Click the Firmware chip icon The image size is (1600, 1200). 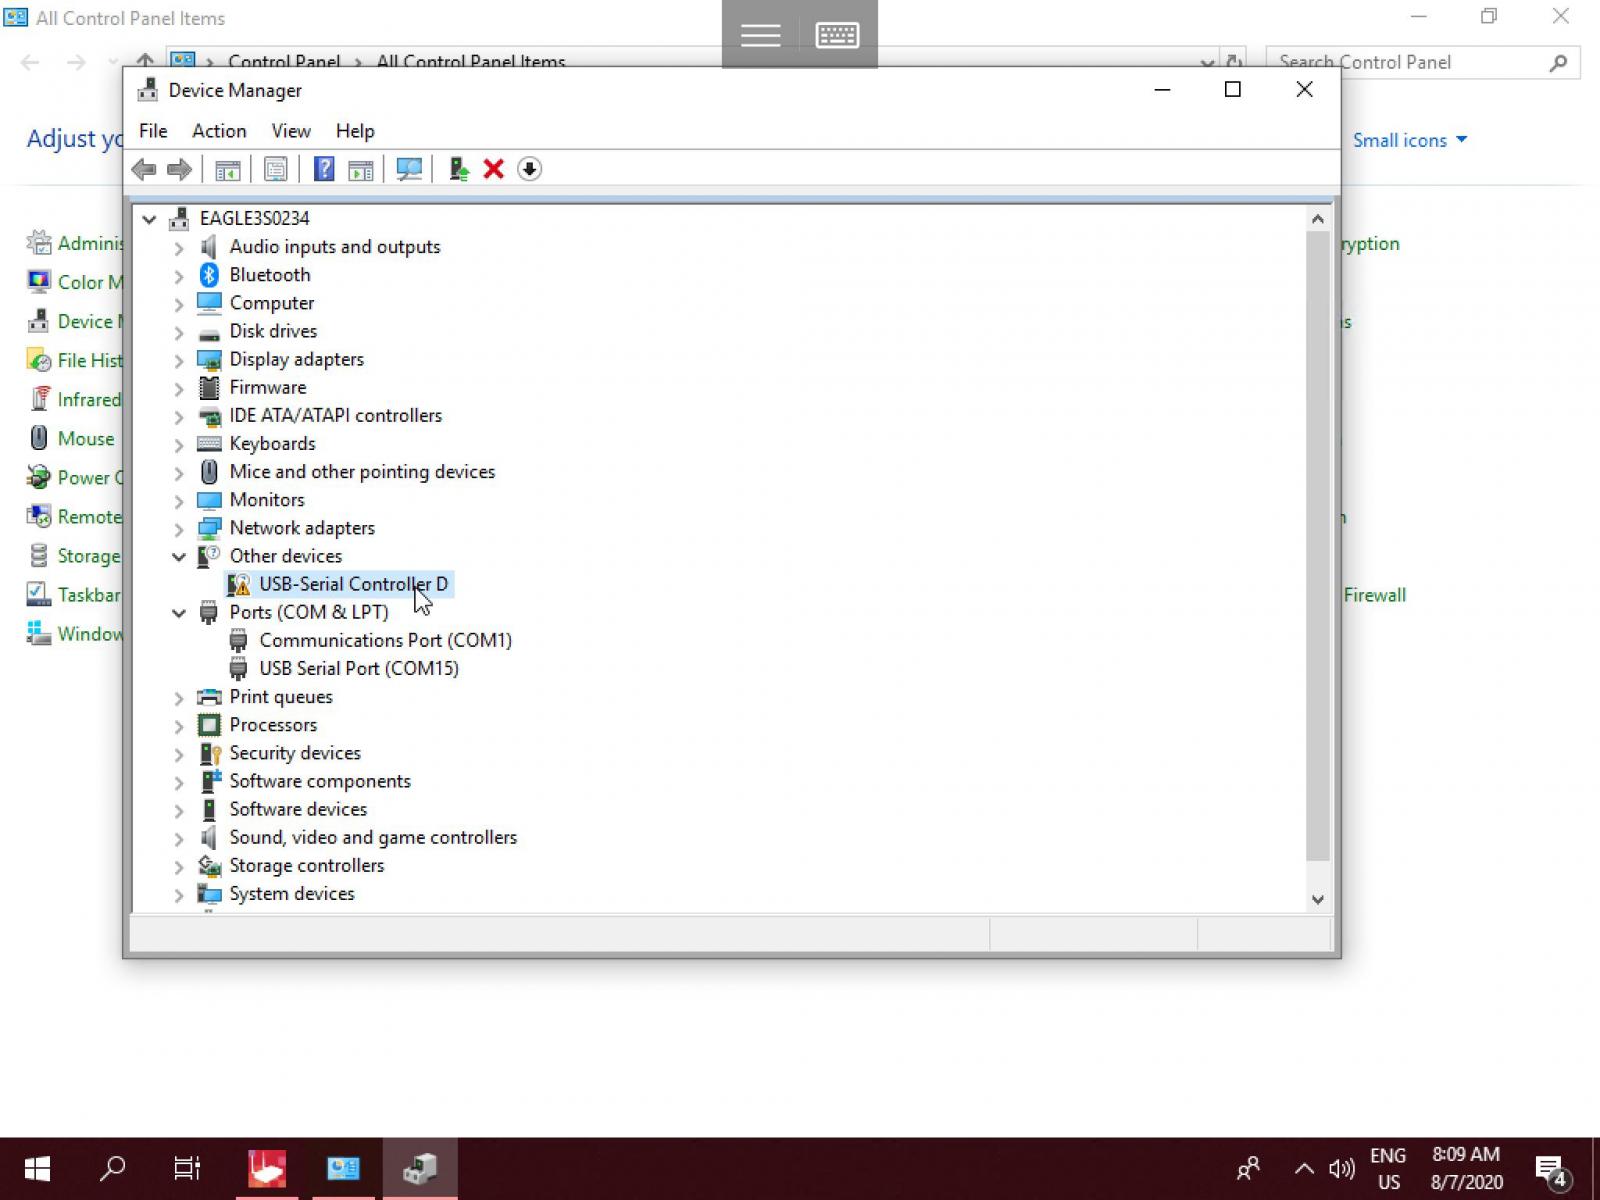pos(209,387)
